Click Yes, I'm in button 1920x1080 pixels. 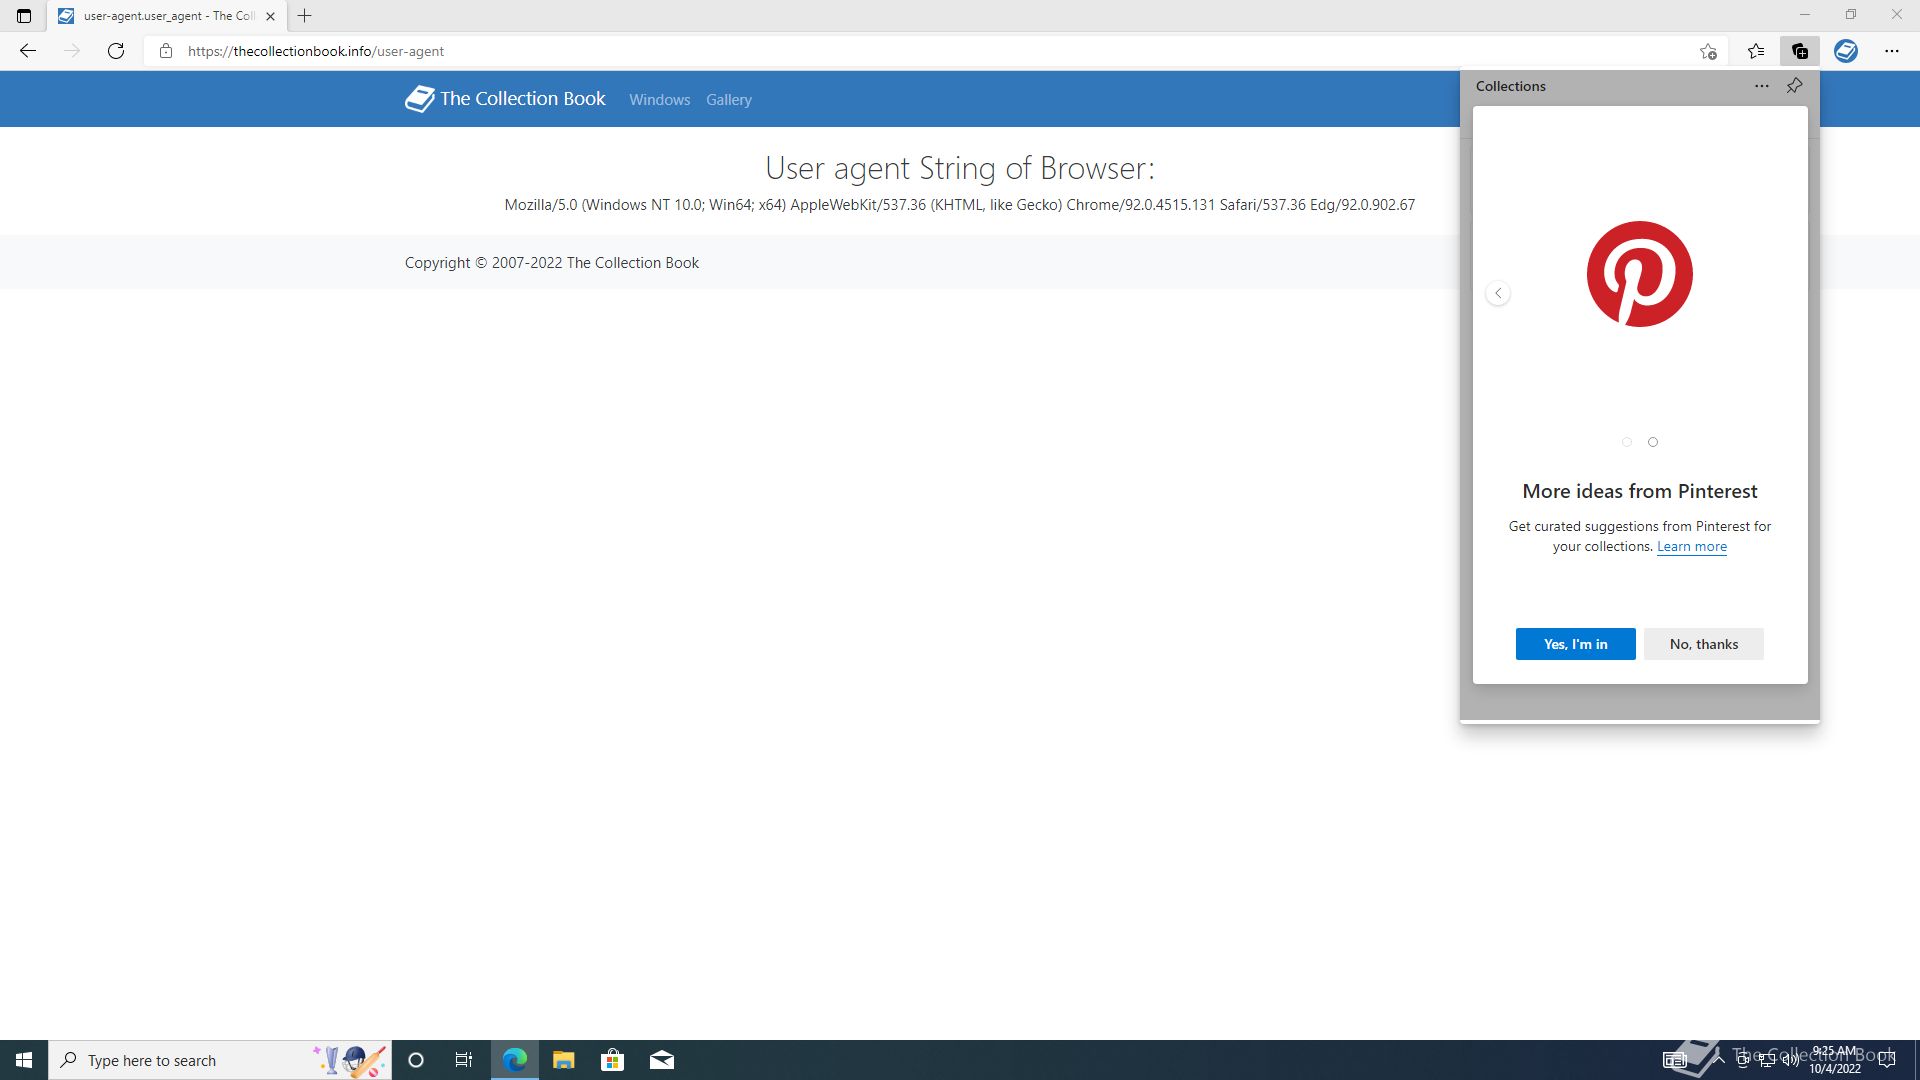1575,644
